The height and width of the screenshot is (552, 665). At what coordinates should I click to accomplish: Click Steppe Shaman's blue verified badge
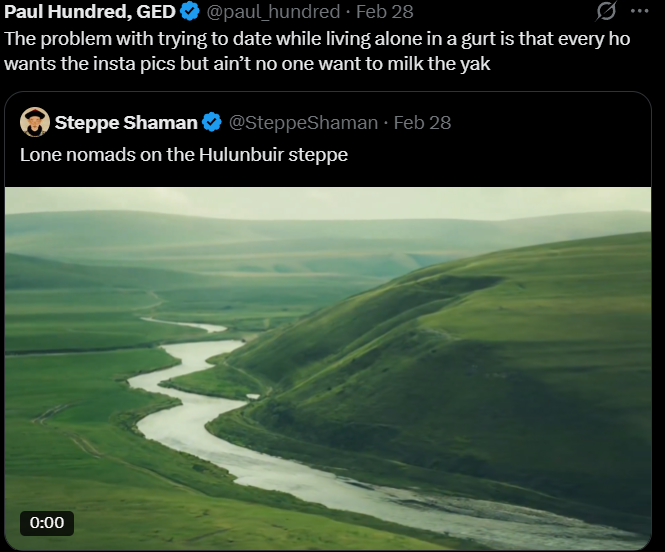point(212,123)
